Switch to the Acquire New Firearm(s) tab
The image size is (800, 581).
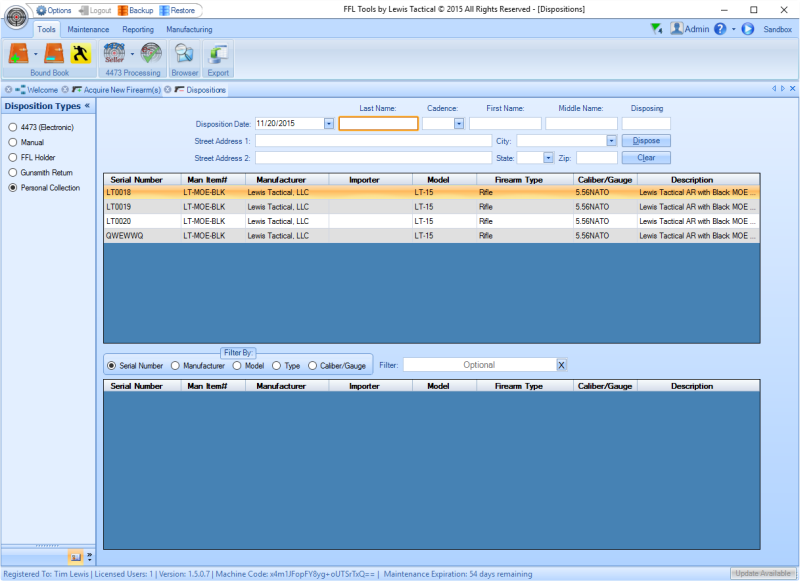(x=117, y=90)
